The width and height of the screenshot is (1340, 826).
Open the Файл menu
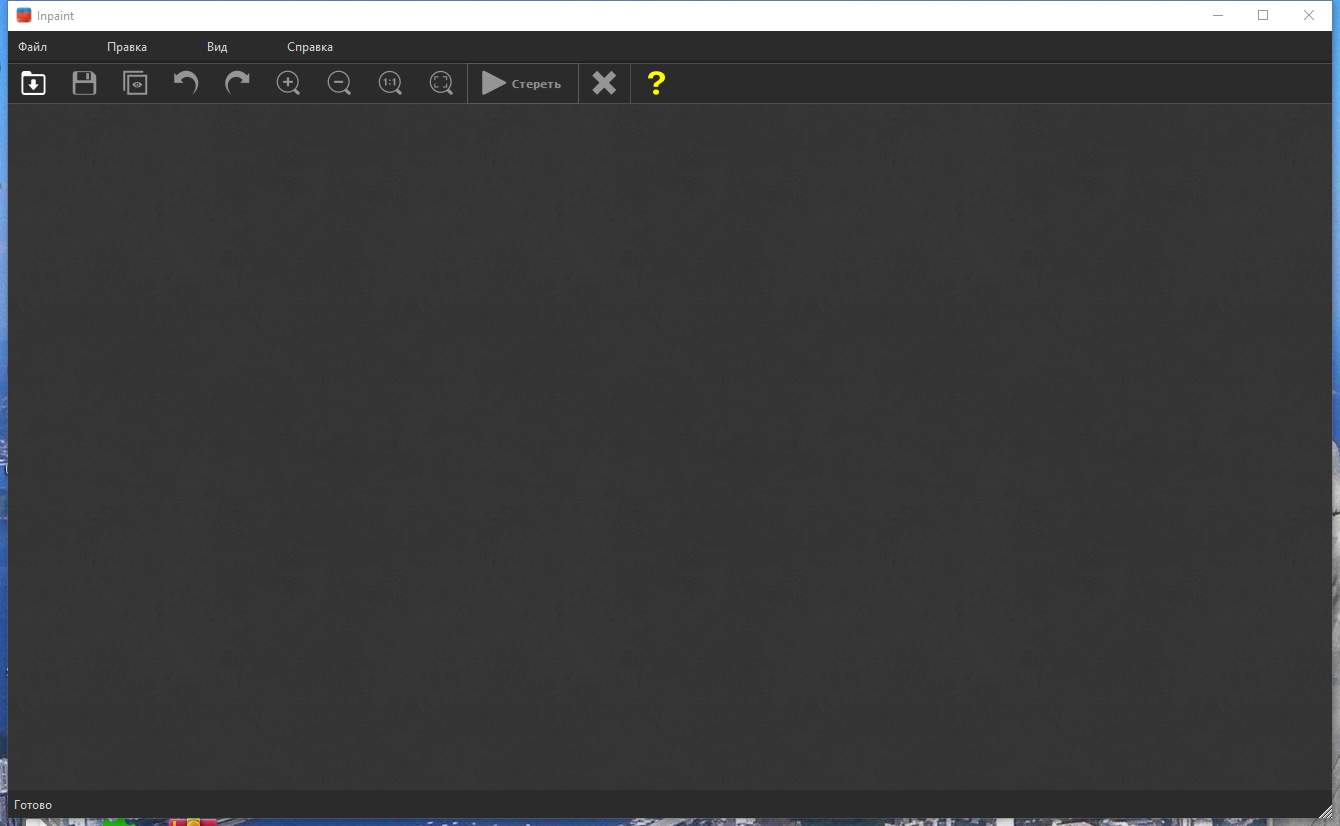[x=32, y=47]
